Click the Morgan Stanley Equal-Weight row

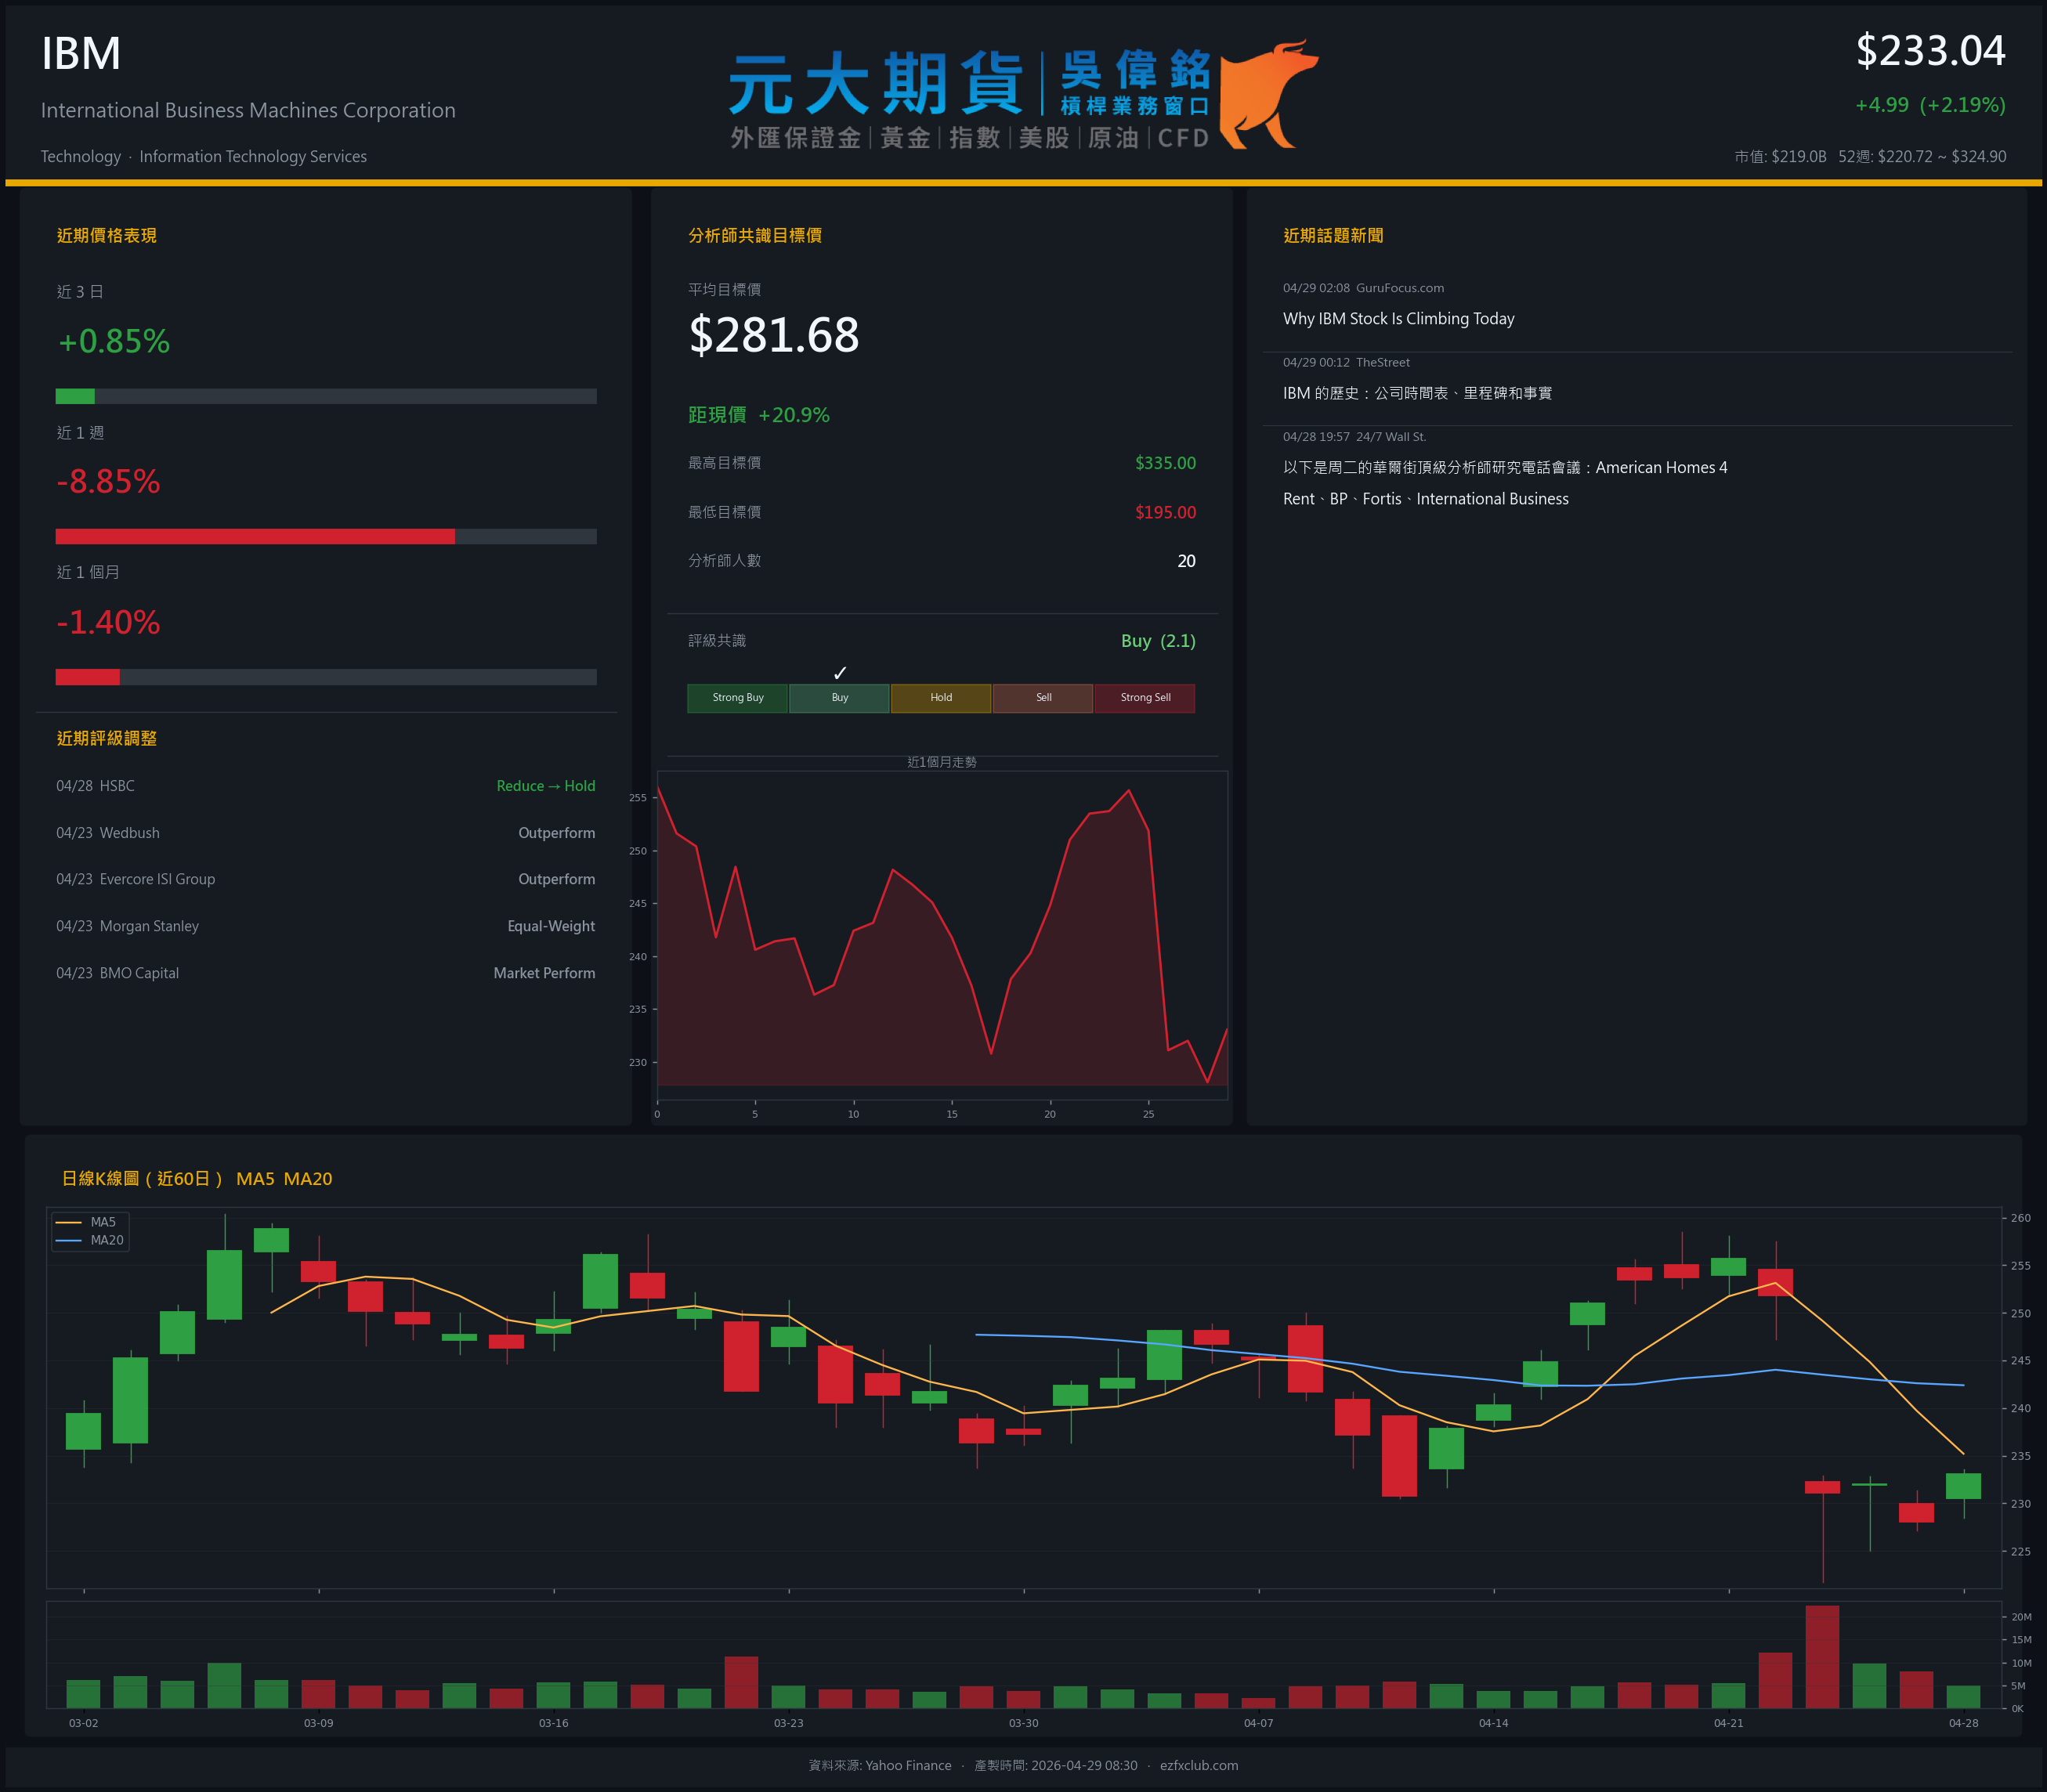325,926
